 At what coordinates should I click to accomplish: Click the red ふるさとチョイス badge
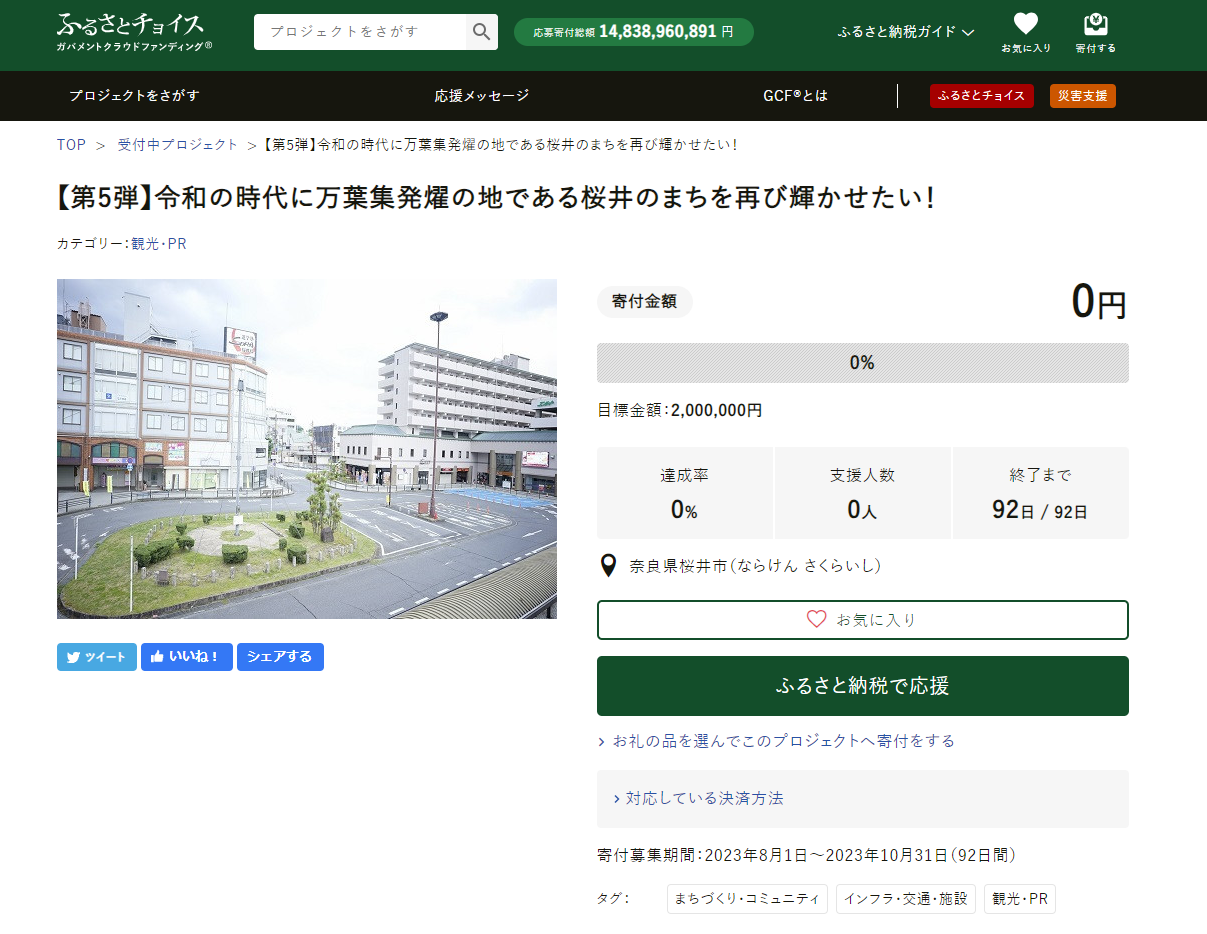pyautogui.click(x=981, y=96)
